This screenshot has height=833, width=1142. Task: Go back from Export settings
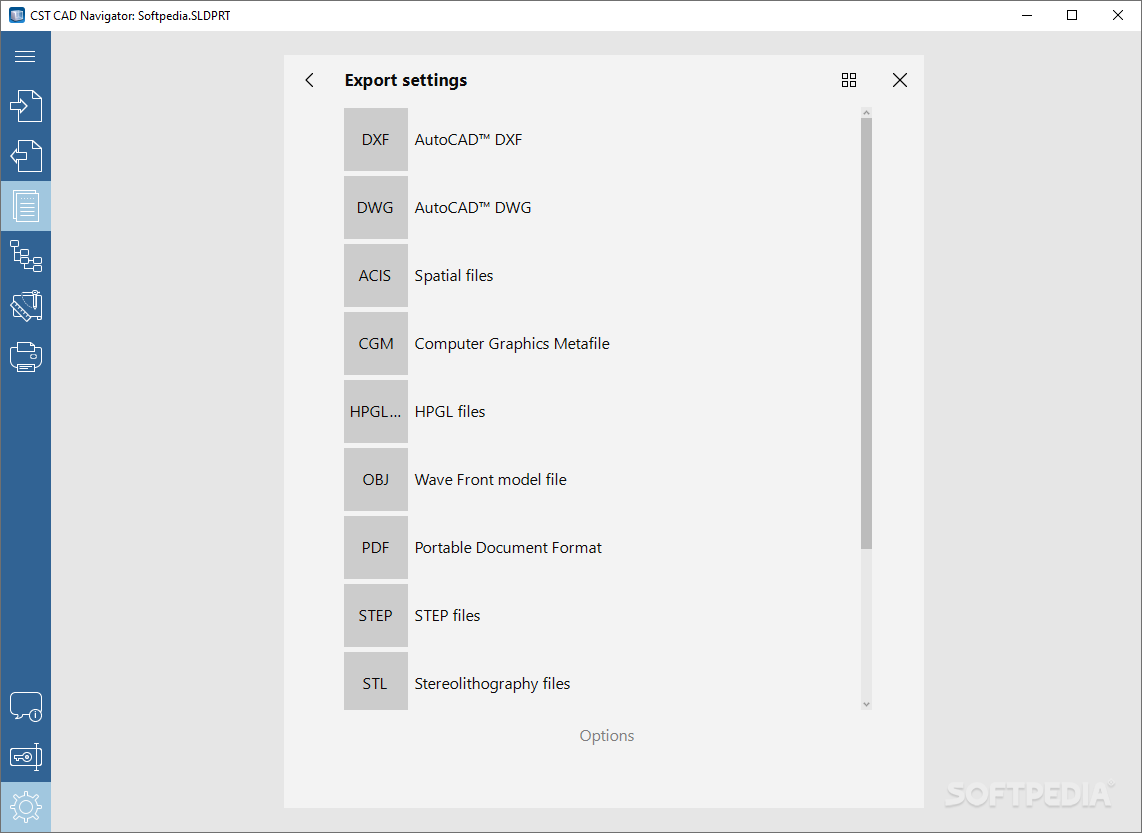click(x=310, y=80)
